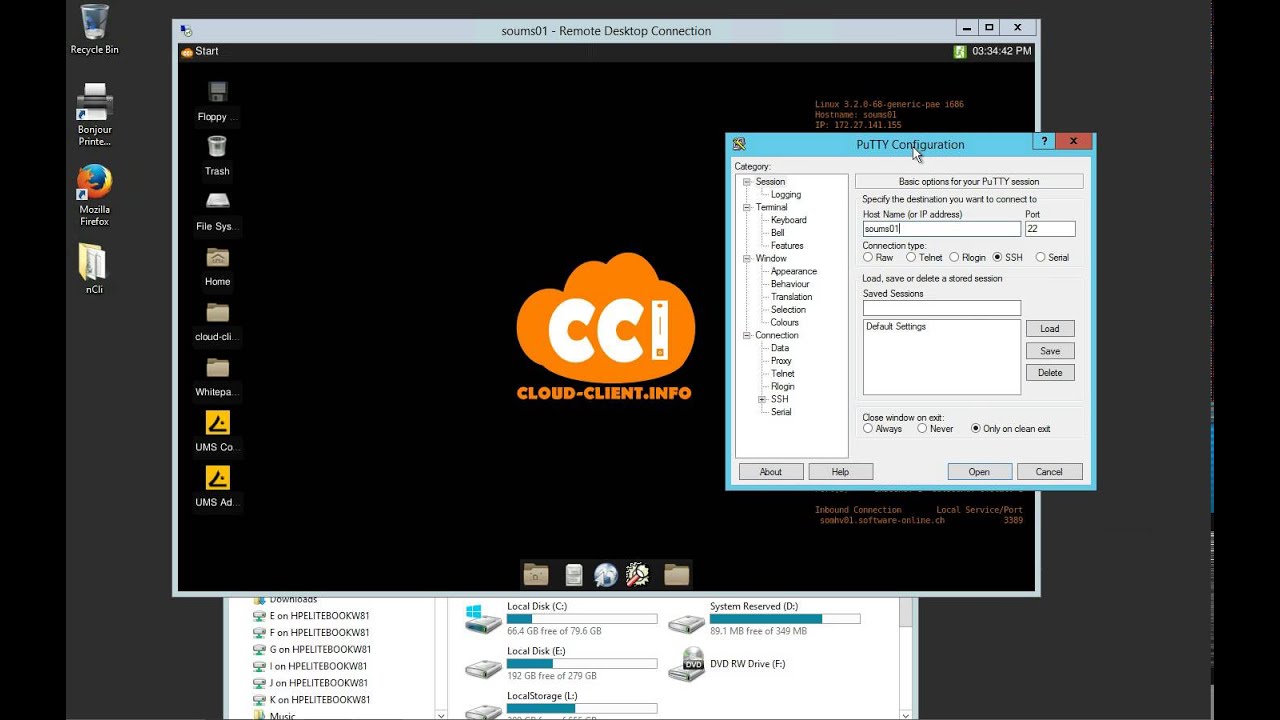Click the About button in PuTTY
Viewport: 1280px width, 720px height.
(x=771, y=472)
